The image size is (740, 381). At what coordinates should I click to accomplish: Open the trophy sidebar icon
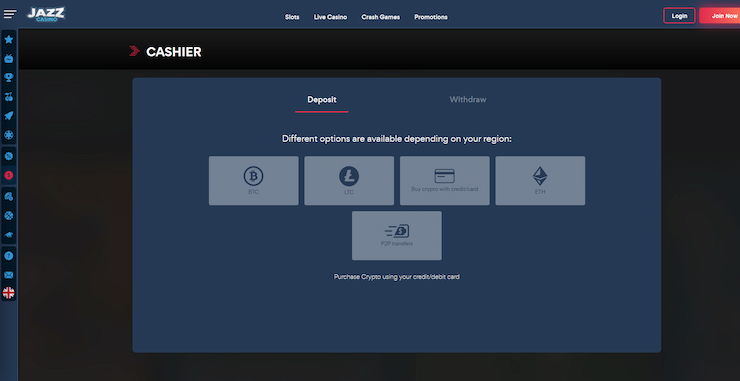pos(8,77)
